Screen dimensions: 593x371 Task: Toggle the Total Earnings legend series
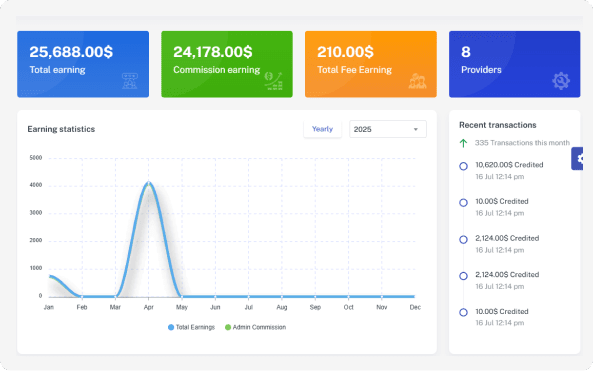[x=191, y=327]
